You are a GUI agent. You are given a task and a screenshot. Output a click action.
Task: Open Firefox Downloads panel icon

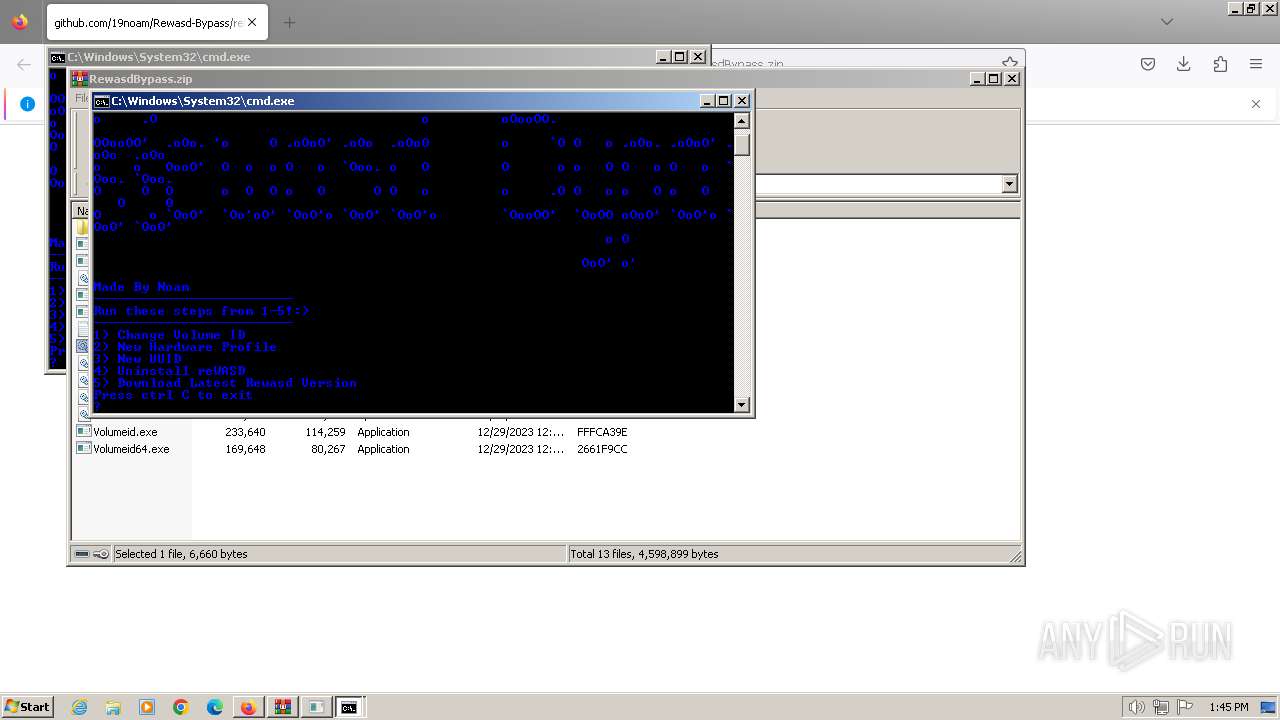point(1184,64)
